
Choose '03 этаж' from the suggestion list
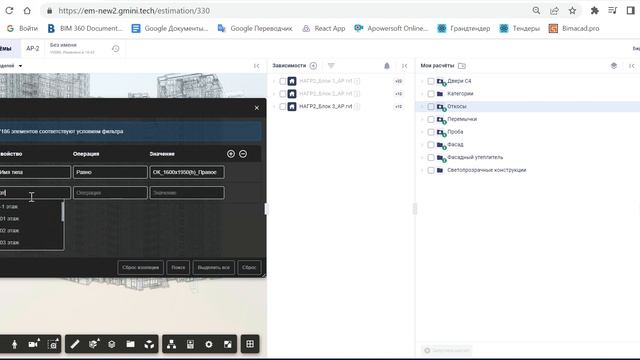click(x=9, y=242)
